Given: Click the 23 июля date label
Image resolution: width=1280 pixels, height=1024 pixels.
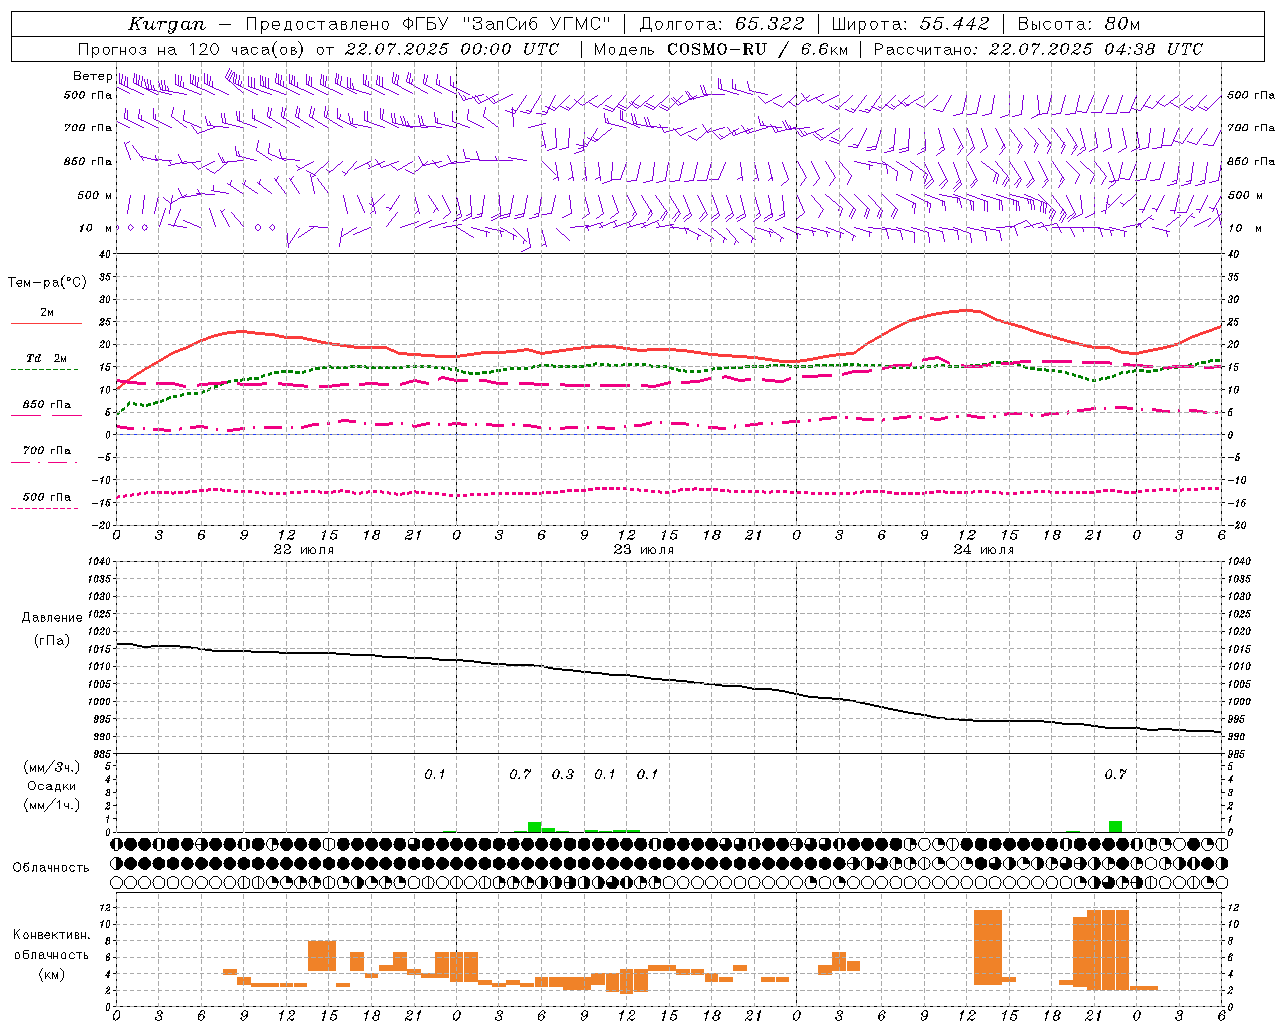Looking at the screenshot, I should point(643,550).
